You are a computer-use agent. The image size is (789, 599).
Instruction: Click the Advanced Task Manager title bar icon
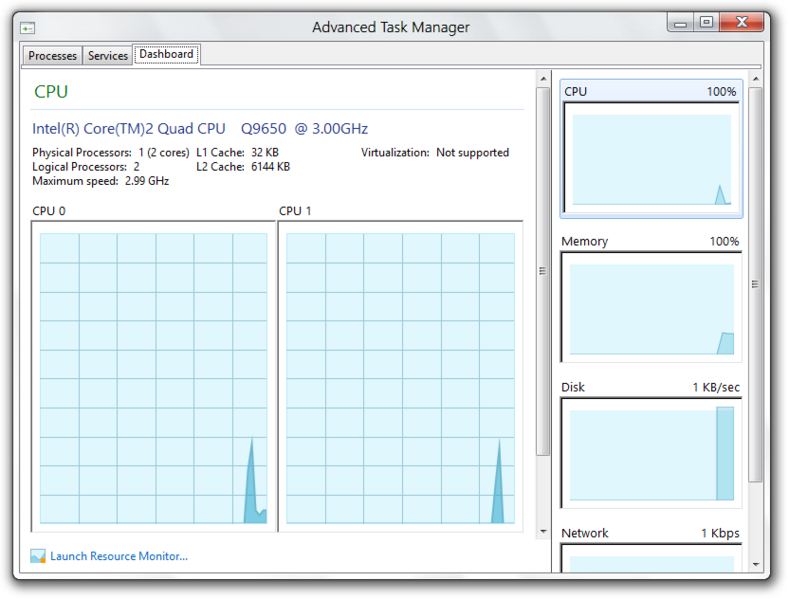pyautogui.click(x=29, y=28)
